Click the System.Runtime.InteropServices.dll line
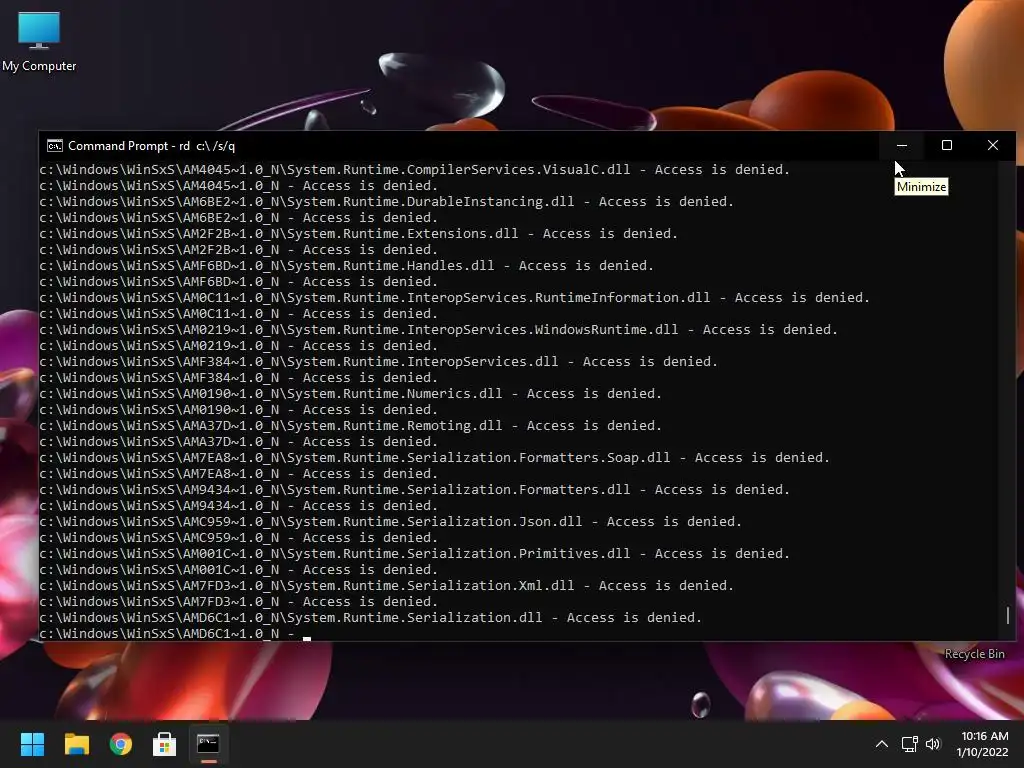 pyautogui.click(x=379, y=362)
